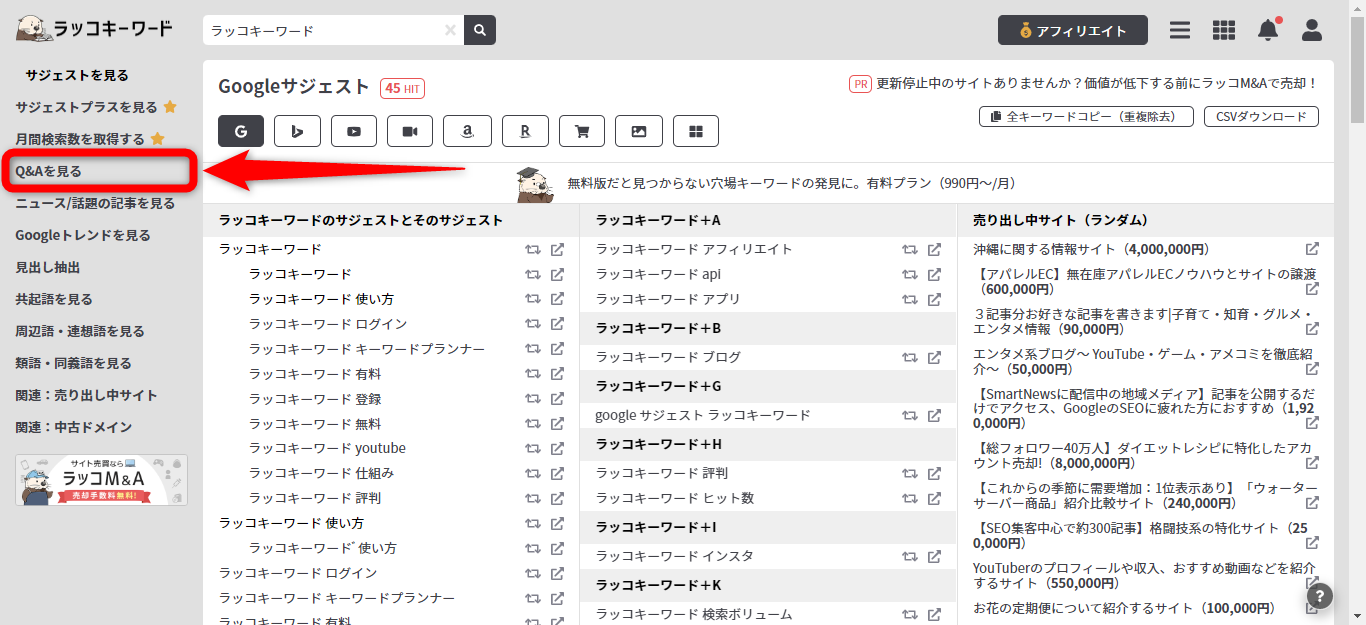Image resolution: width=1366 pixels, height=625 pixels.
Task: Click keyword ラッコキーワード アプリ
Action: pos(668,299)
